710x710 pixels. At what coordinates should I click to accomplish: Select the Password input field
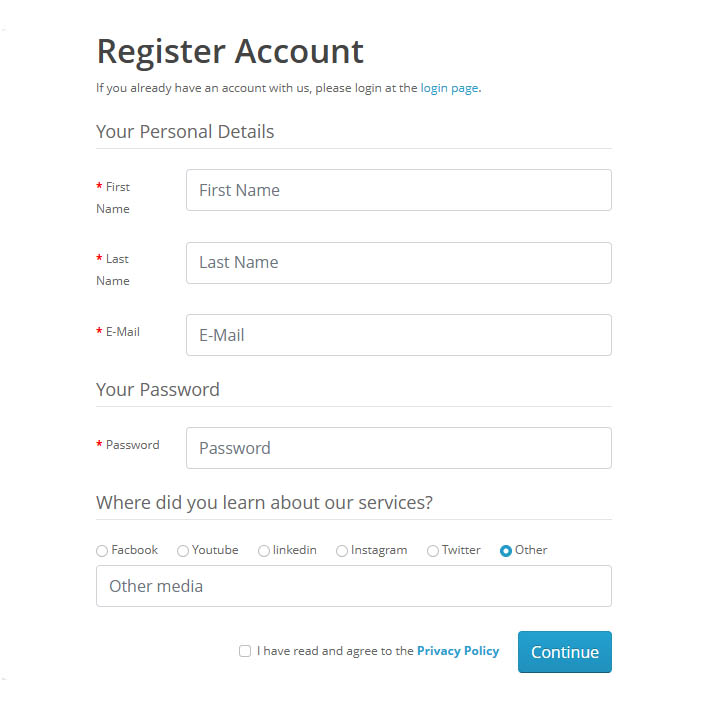pos(398,448)
